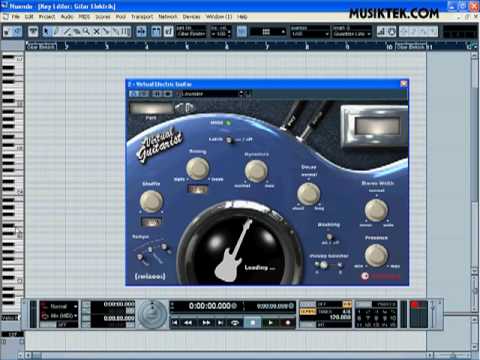Select the arrow Object Selection tool
This screenshot has height=360, width=480.
46,32
